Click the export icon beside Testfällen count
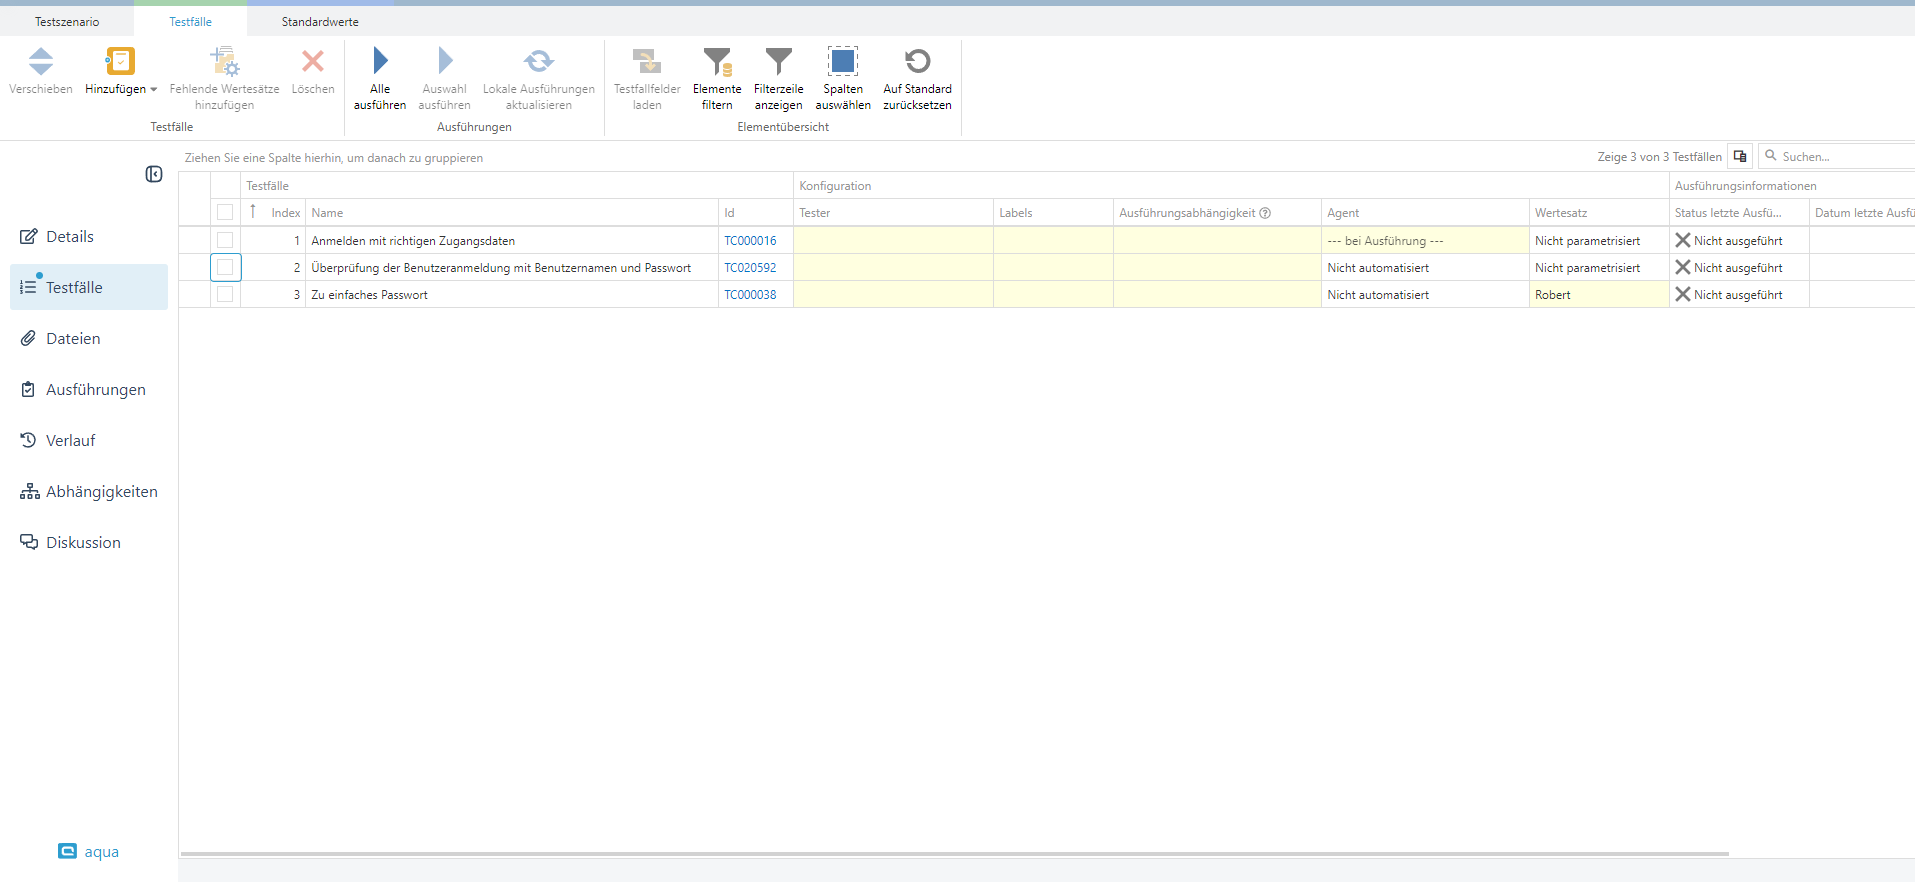Screen dimensions: 1915x882 click(x=1740, y=156)
